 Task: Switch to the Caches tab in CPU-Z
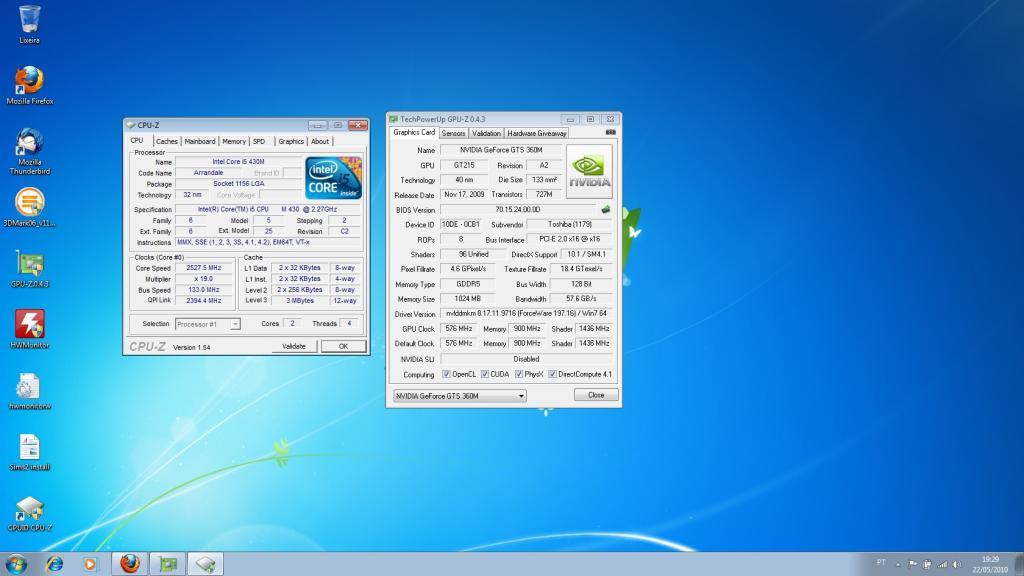pyautogui.click(x=167, y=141)
